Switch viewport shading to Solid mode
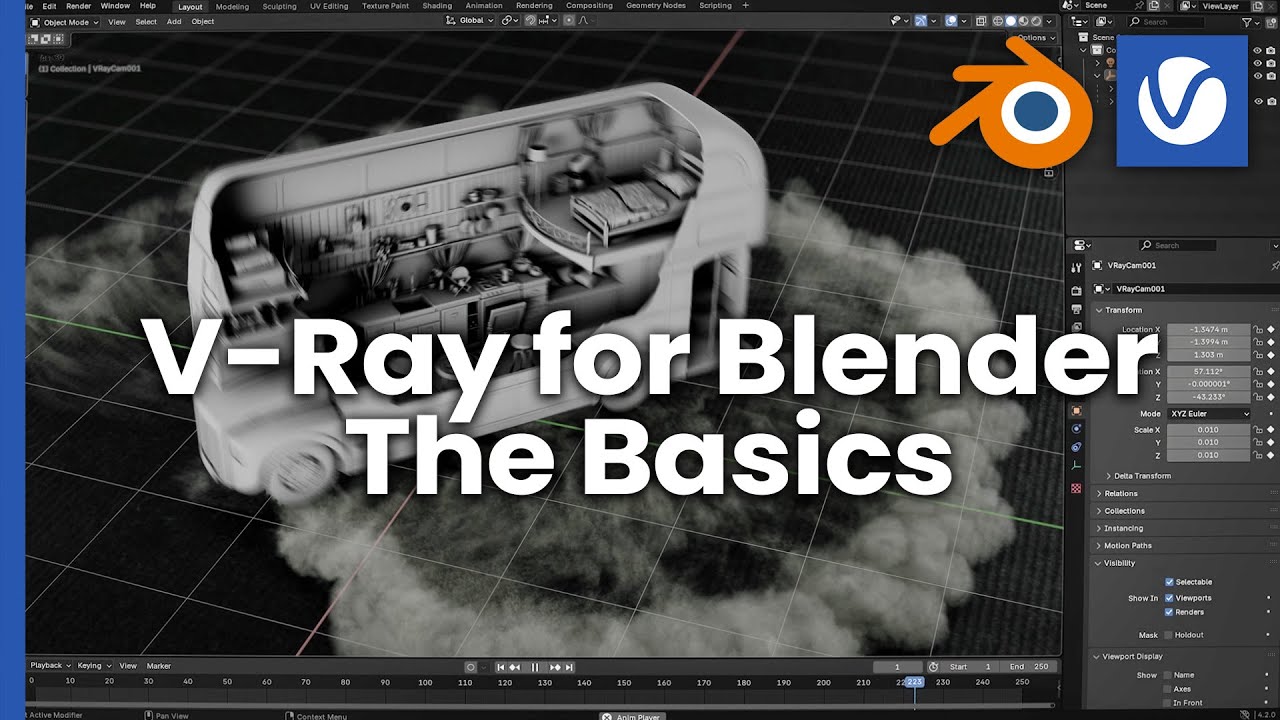The image size is (1280, 720). [1011, 21]
